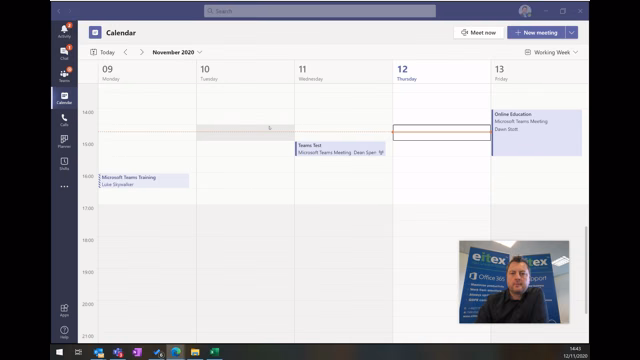Open the Planner app
This screenshot has width=640, height=360.
tap(64, 142)
